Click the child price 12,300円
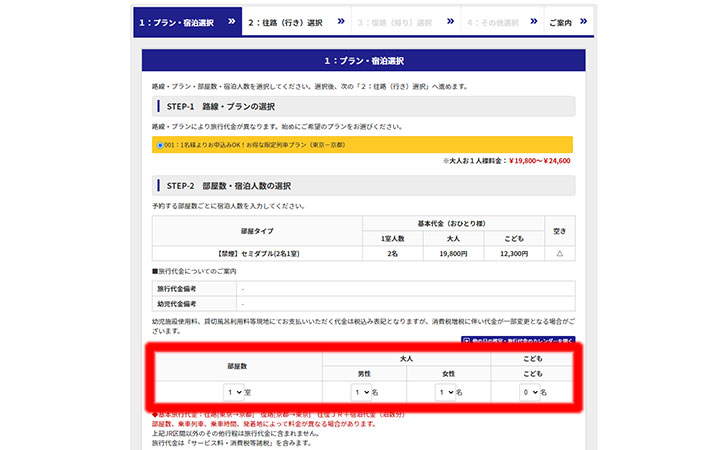This screenshot has width=728, height=450. 514,254
